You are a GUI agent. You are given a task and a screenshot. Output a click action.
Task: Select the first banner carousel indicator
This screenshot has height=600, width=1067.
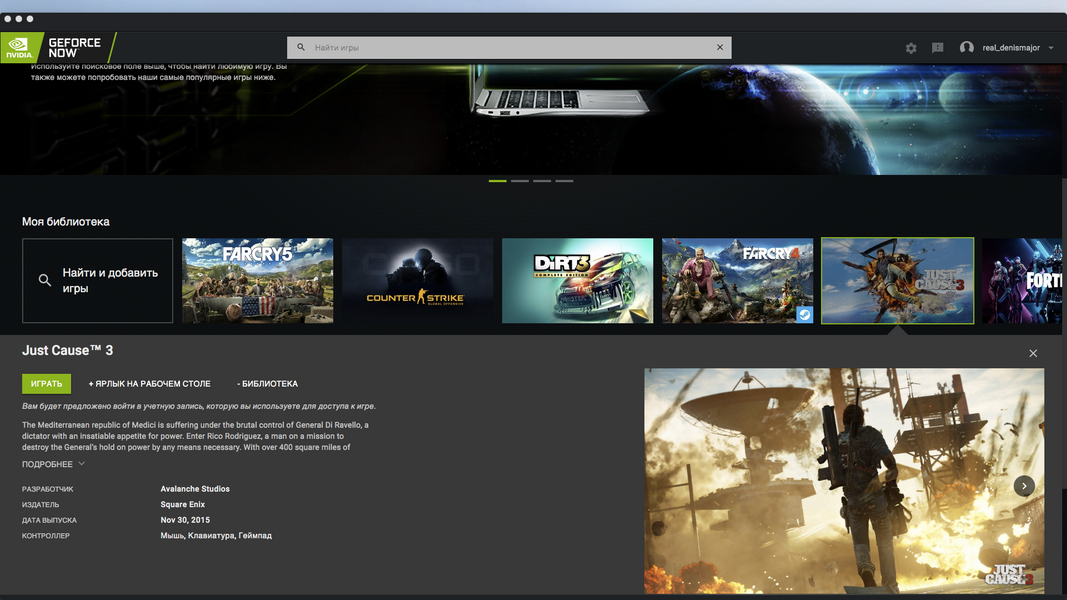click(x=497, y=181)
